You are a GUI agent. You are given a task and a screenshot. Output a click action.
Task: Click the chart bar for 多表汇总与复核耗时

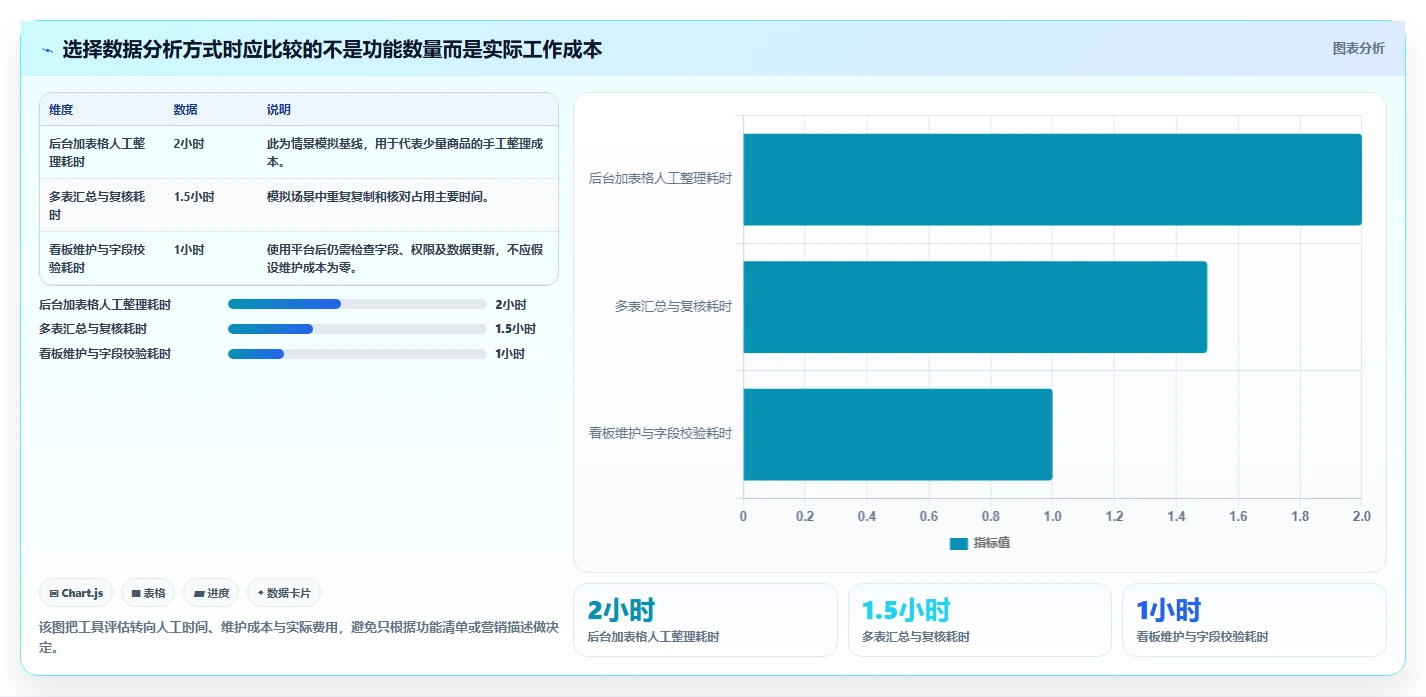pos(975,307)
